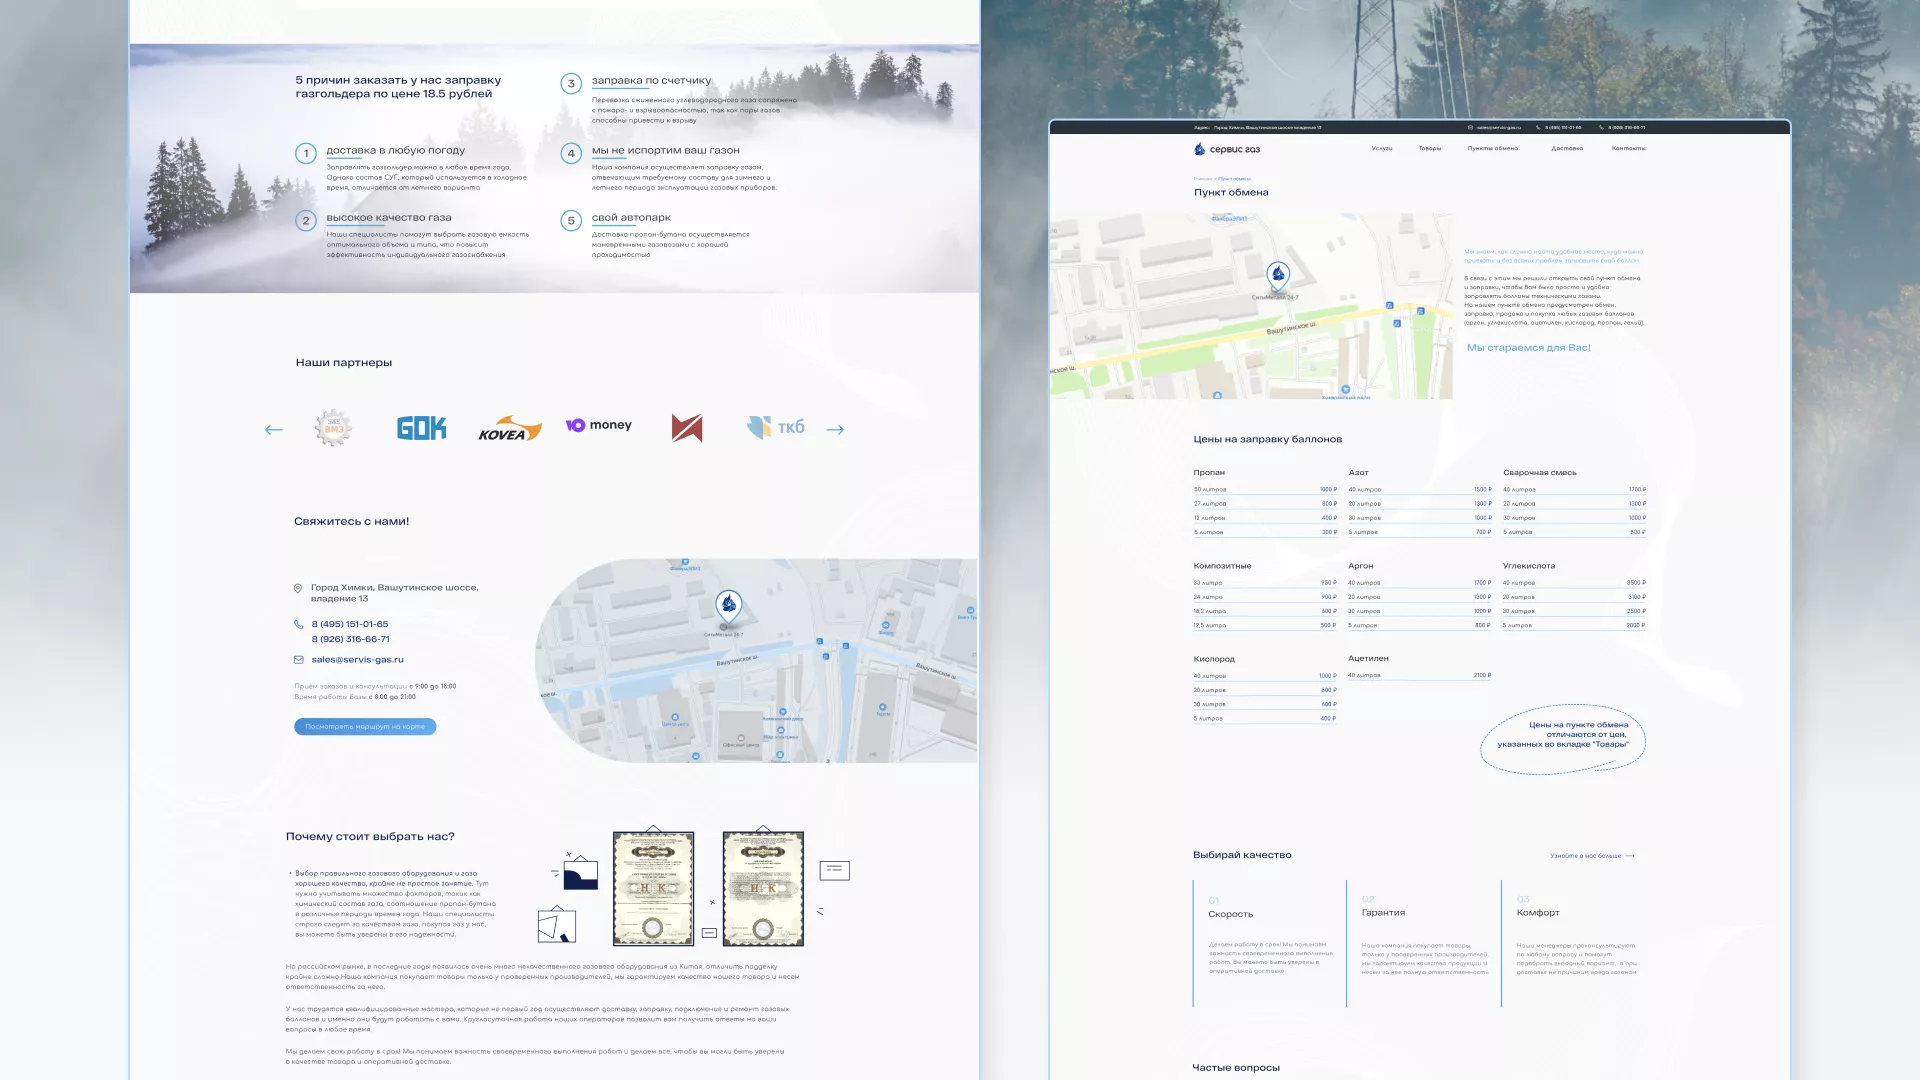Open the Контакты menu item
The width and height of the screenshot is (1920, 1080).
click(x=1628, y=148)
